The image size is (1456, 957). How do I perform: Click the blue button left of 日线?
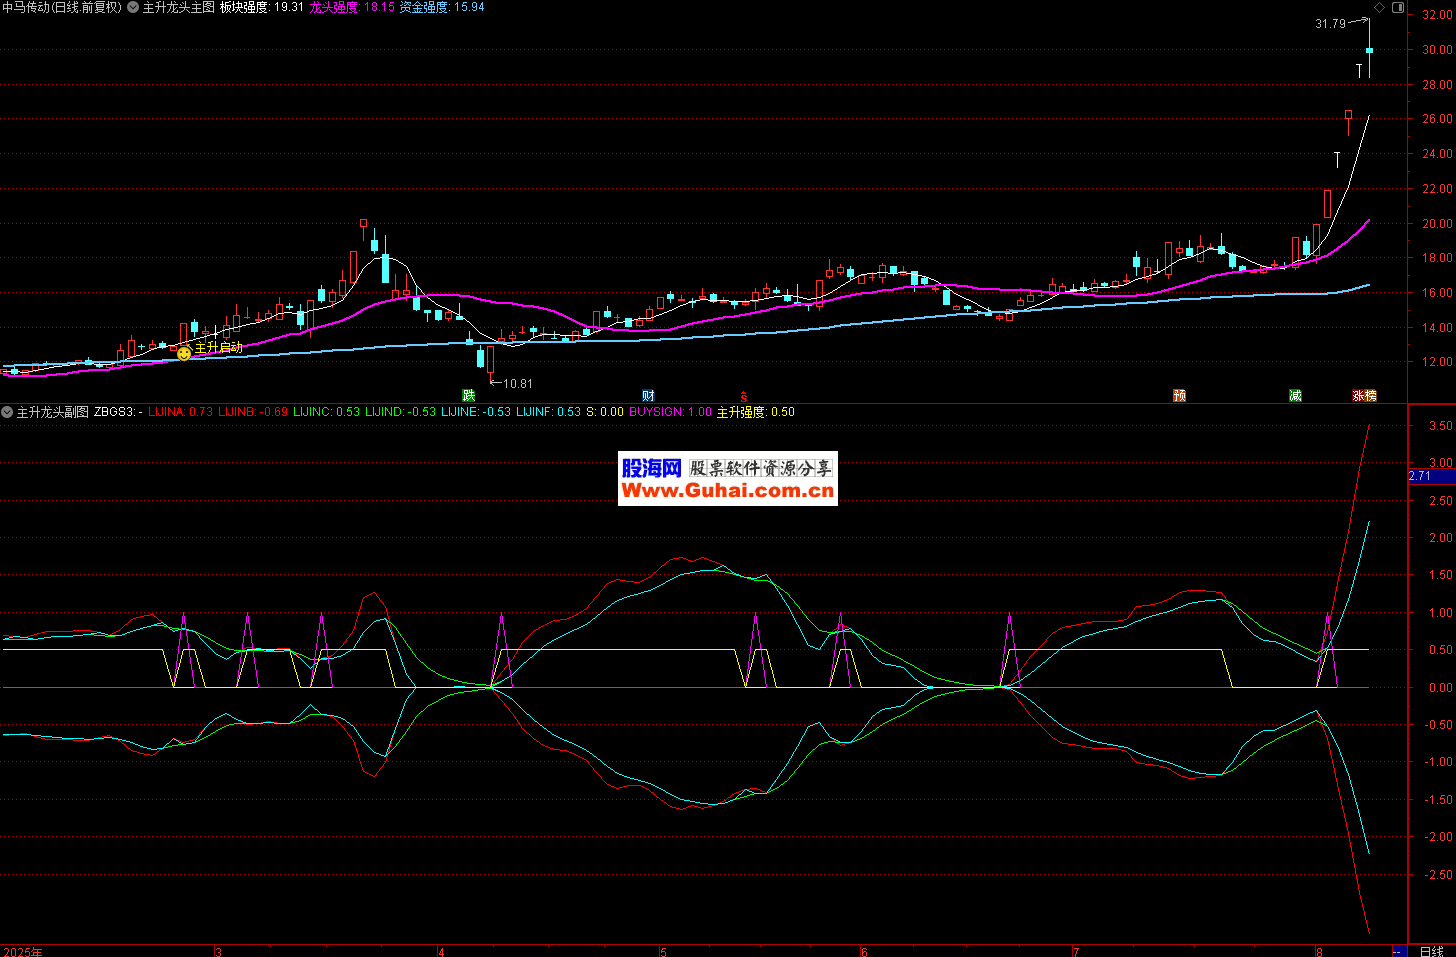click(1399, 951)
